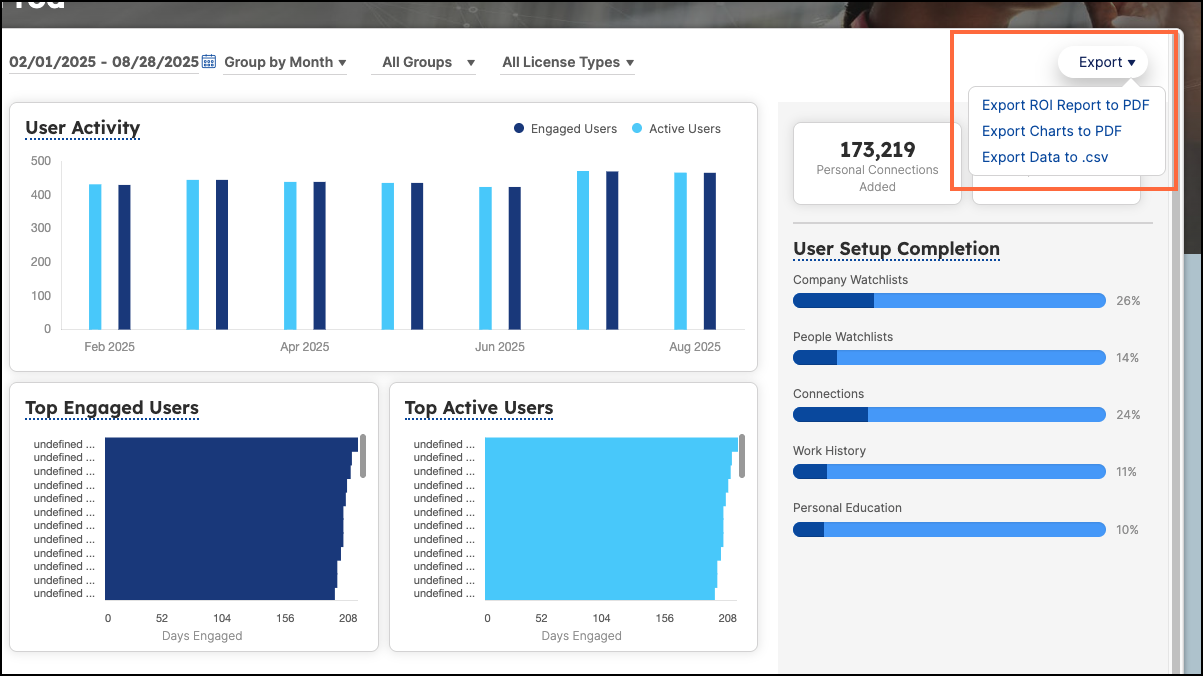Click the Top Engaged Users heading
Image resolution: width=1203 pixels, height=676 pixels.
tap(112, 408)
